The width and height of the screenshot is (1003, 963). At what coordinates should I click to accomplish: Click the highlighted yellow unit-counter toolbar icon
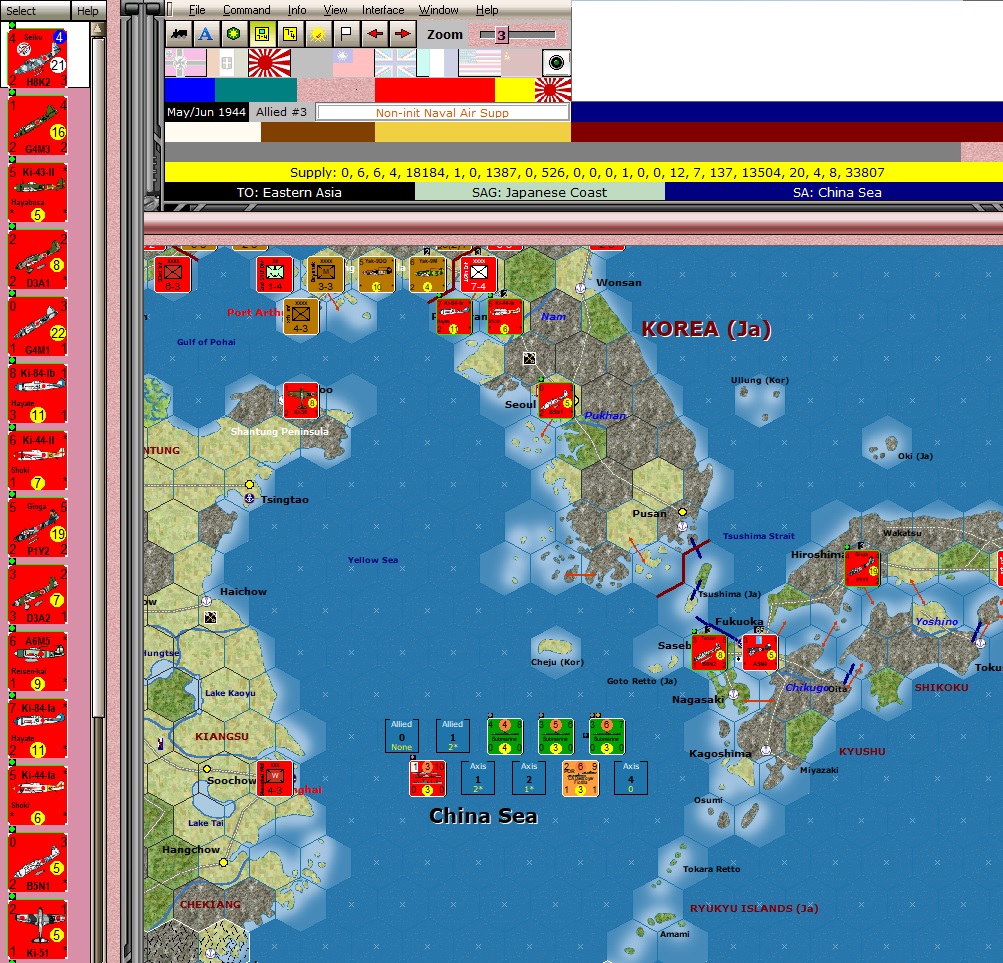pos(260,33)
